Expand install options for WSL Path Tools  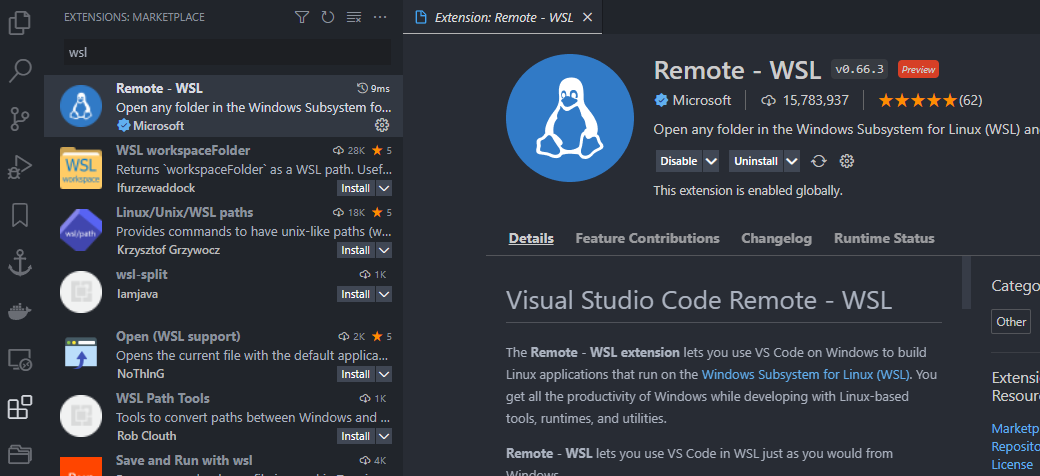384,436
